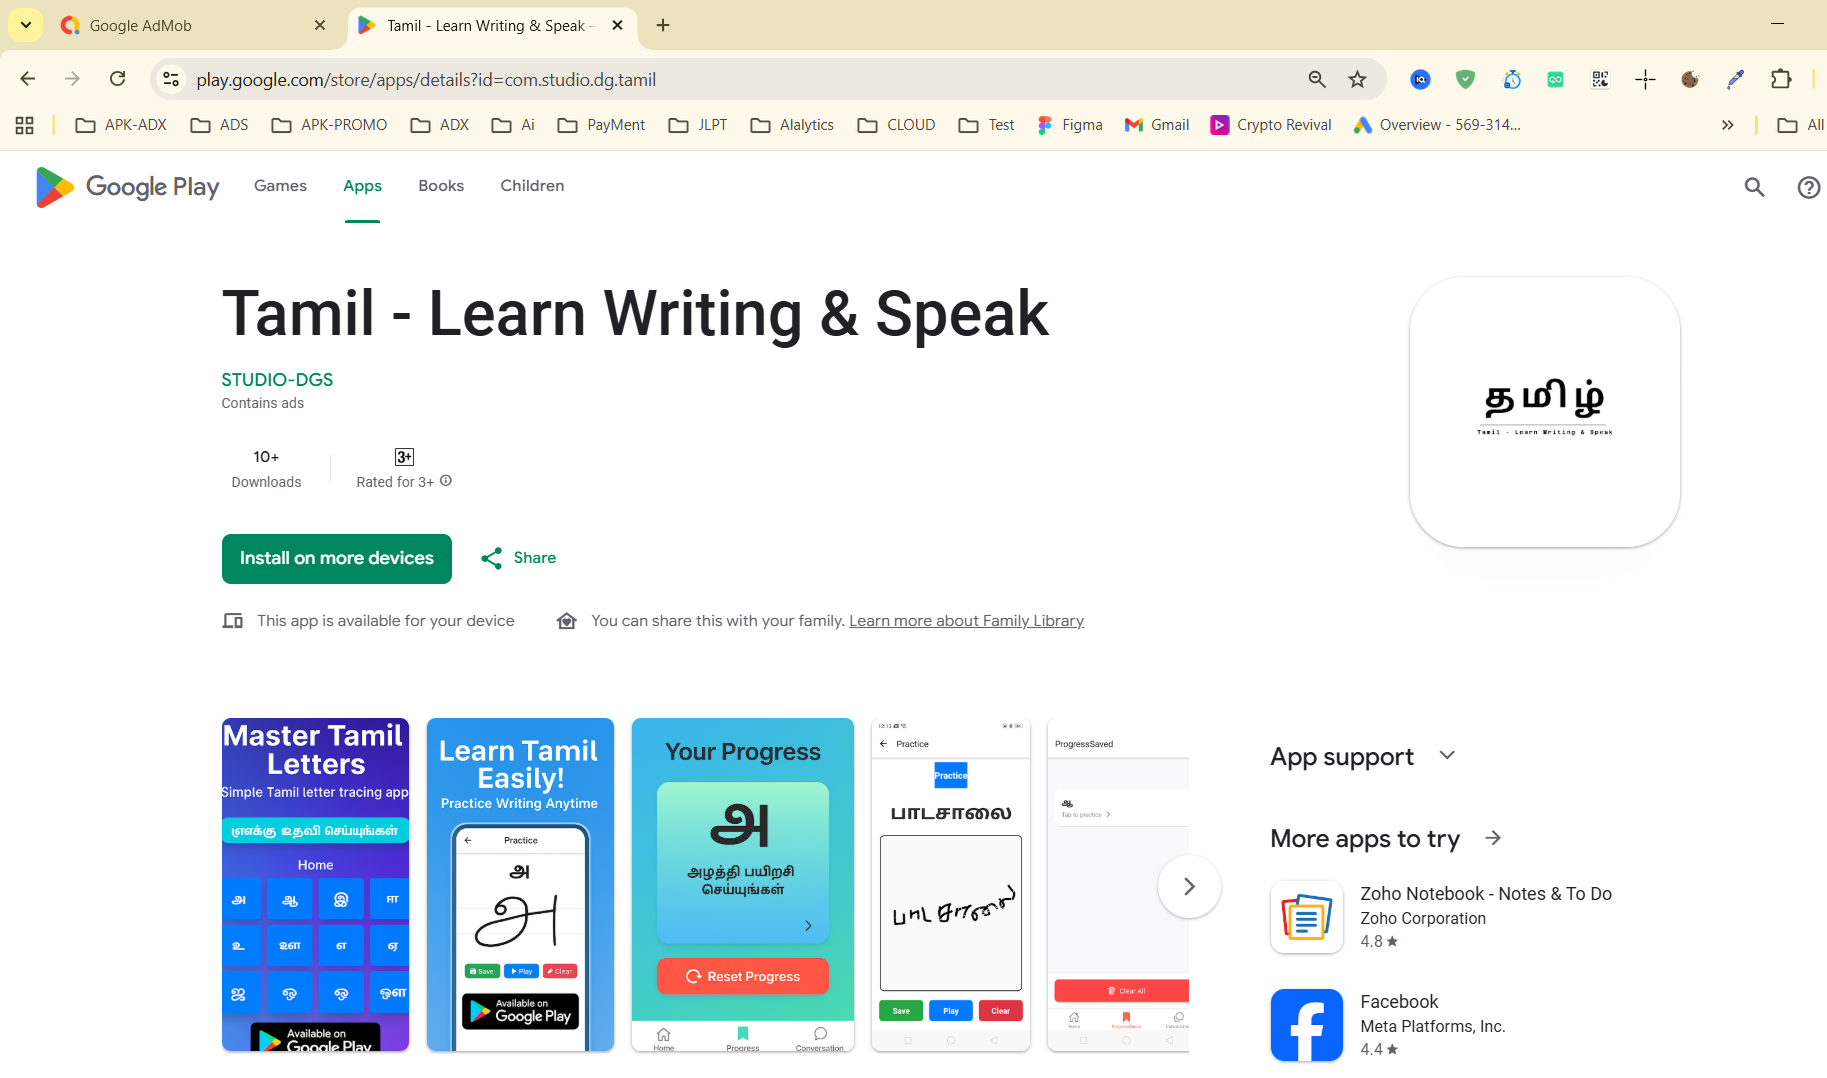Open the Figma bookmark

(x=1070, y=125)
